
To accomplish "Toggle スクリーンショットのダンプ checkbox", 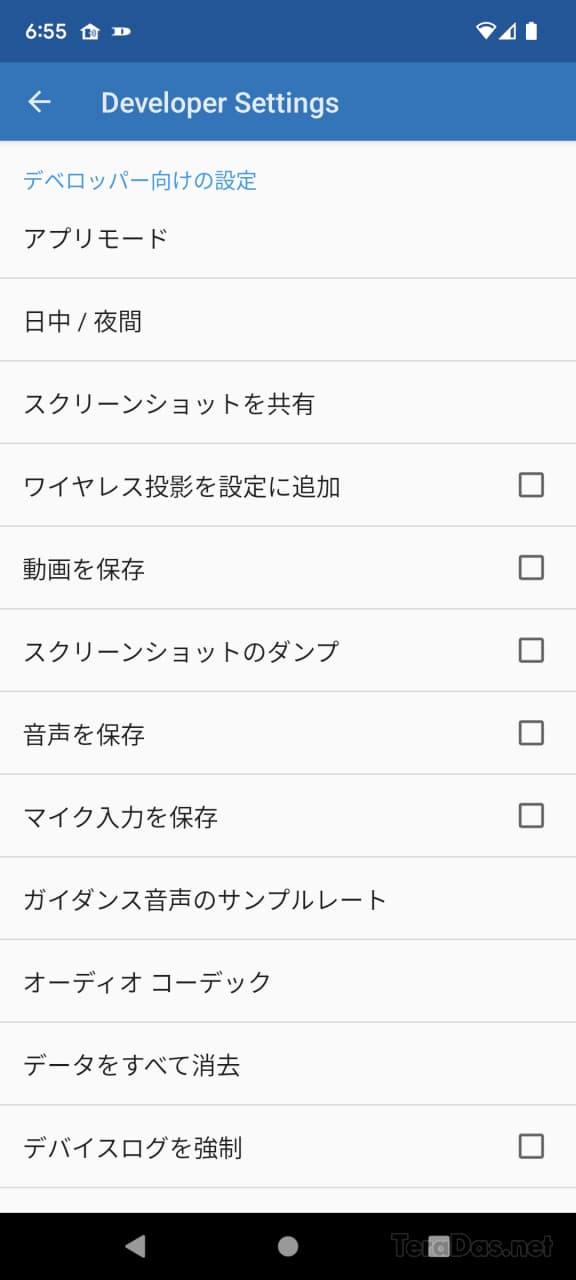I will coord(531,650).
